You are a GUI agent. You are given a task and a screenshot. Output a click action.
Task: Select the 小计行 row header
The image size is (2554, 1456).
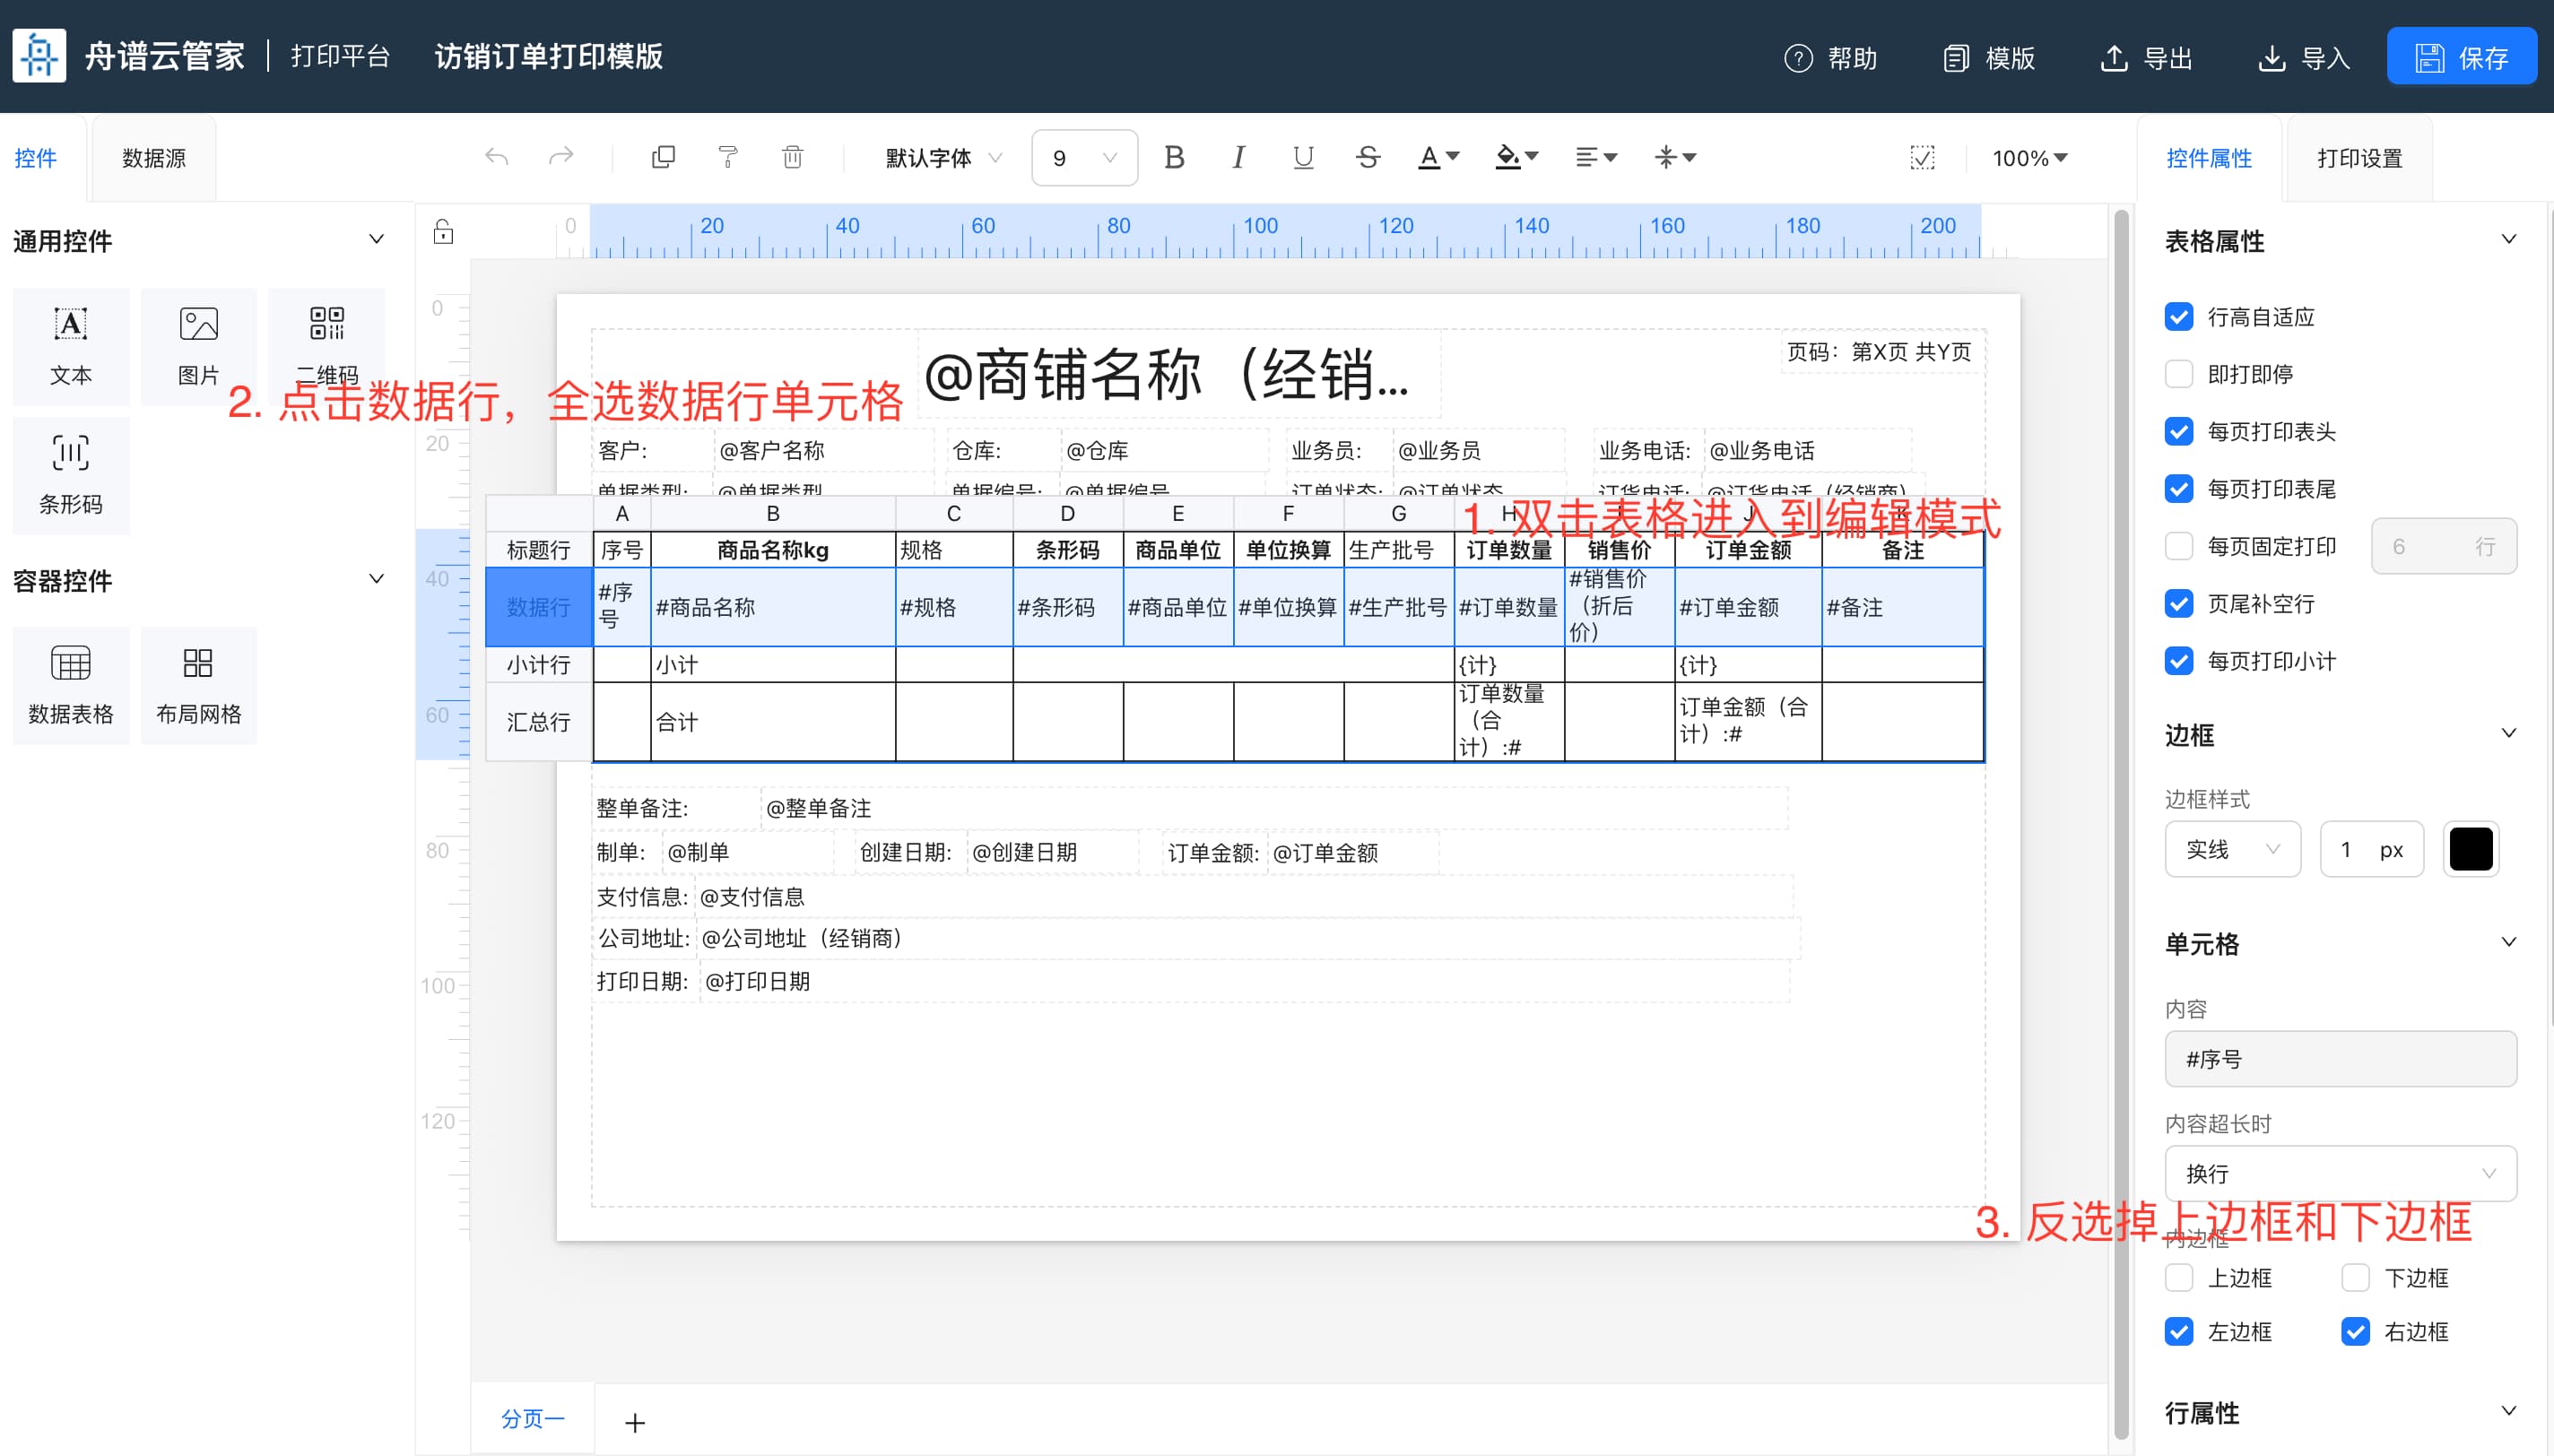tap(539, 665)
